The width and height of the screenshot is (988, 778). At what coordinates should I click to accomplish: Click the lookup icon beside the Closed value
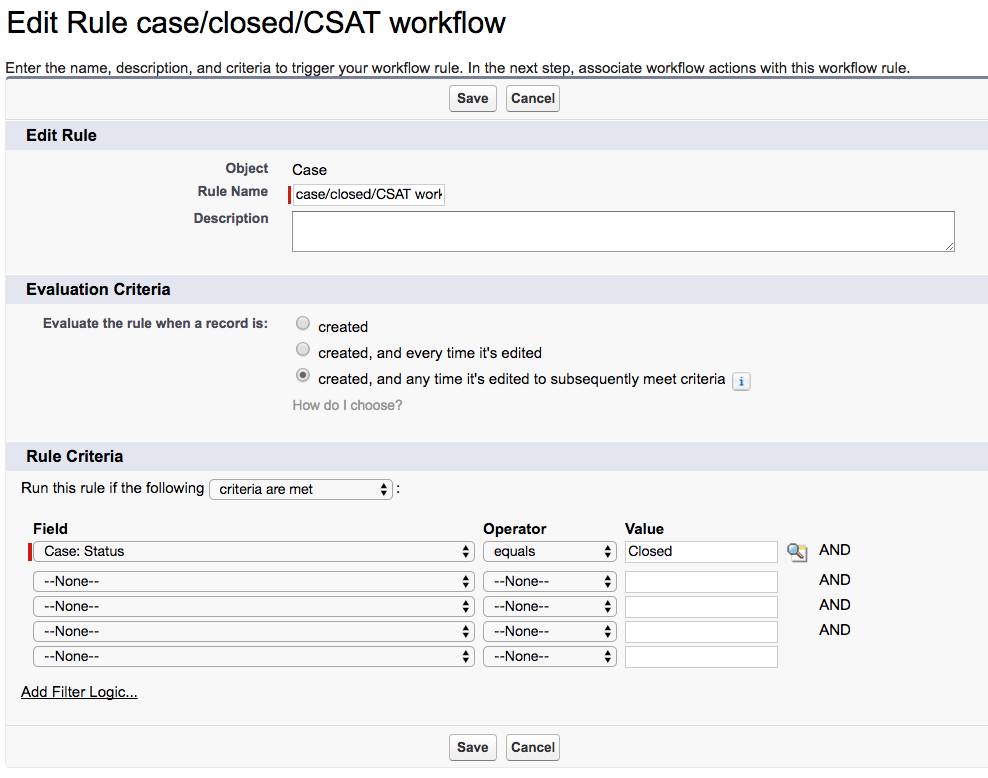tap(797, 552)
